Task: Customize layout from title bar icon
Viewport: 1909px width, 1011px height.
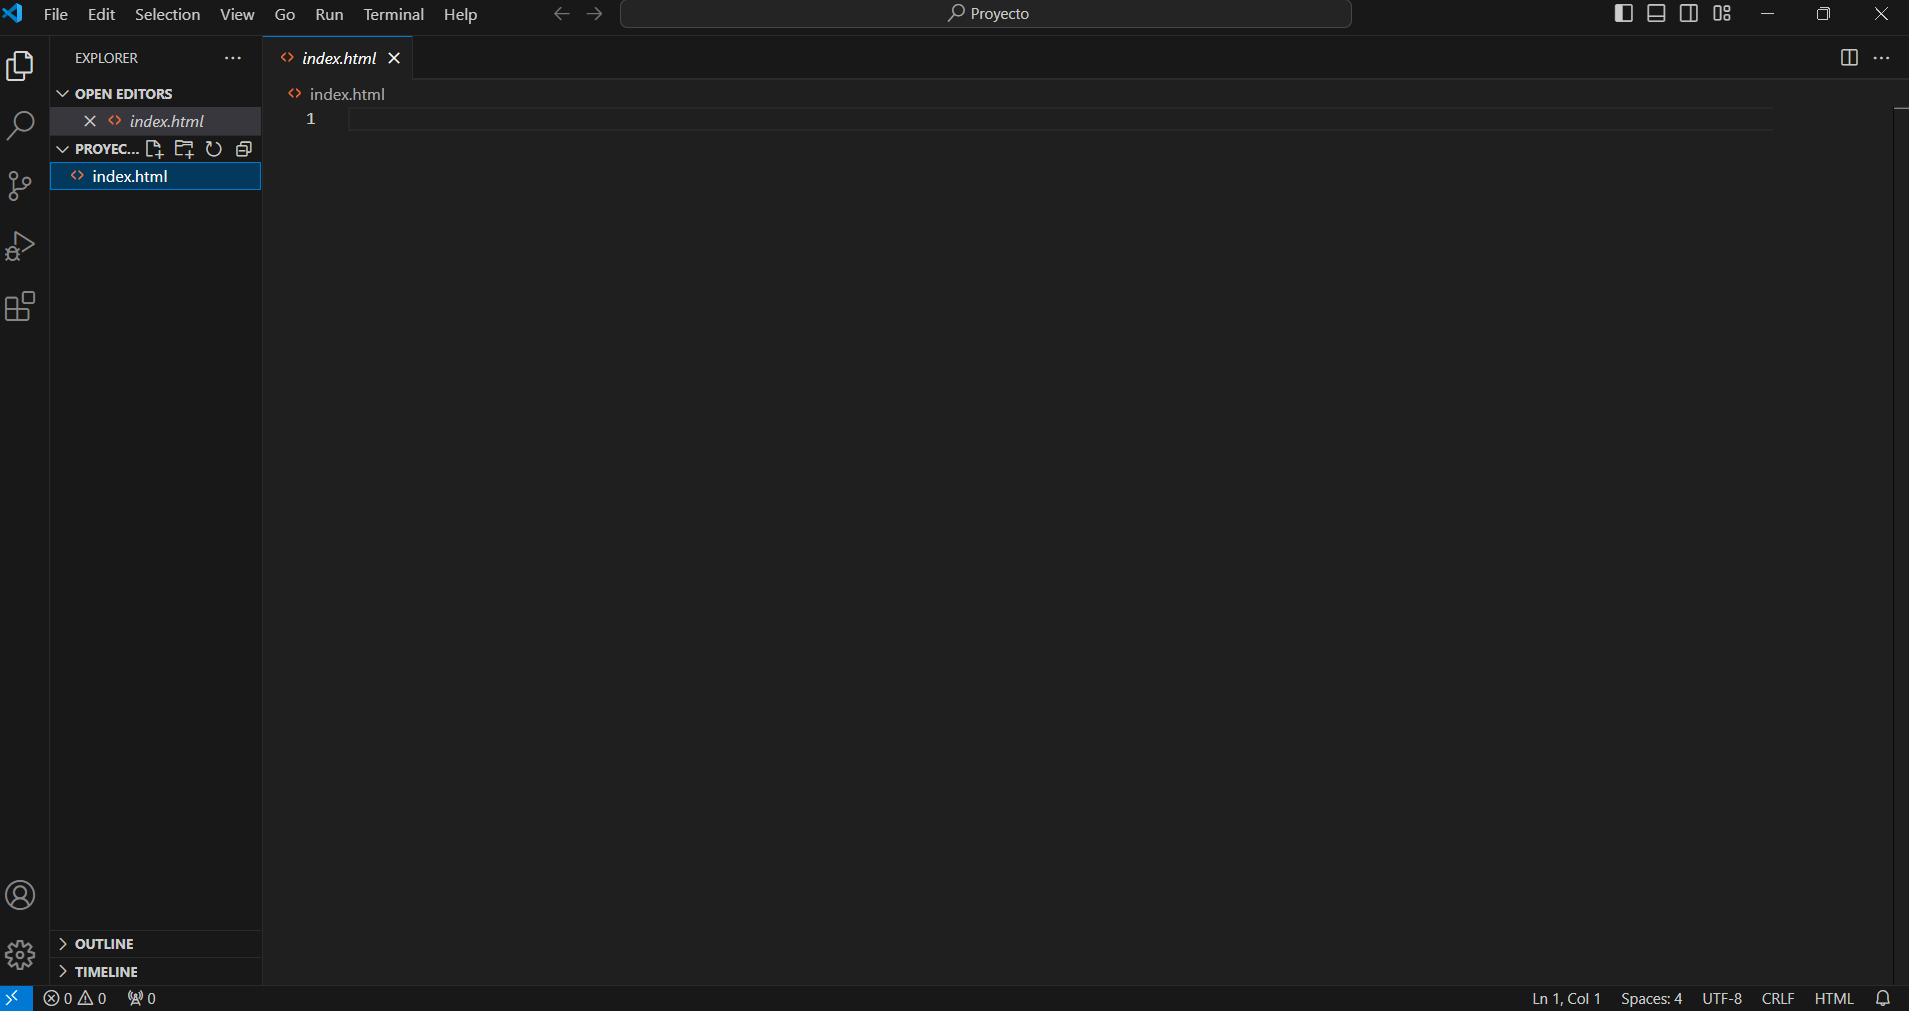Action: pyautogui.click(x=1722, y=14)
